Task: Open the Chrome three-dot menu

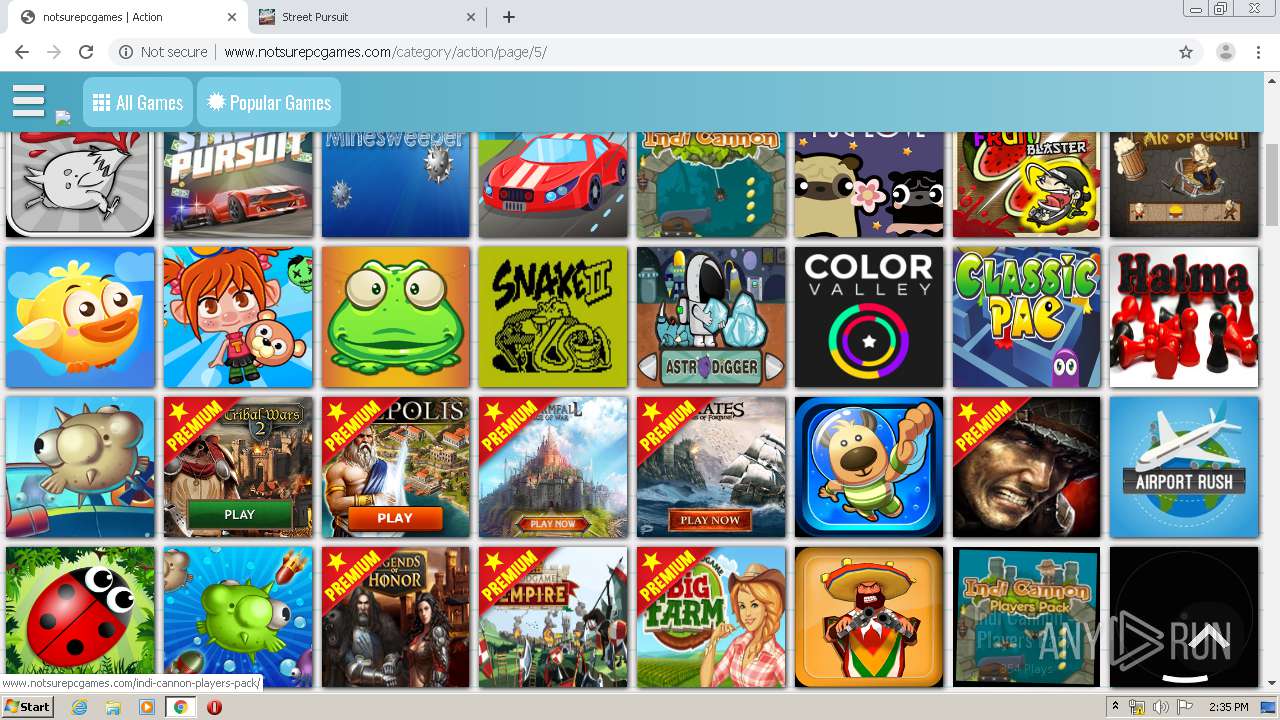Action: [x=1258, y=52]
